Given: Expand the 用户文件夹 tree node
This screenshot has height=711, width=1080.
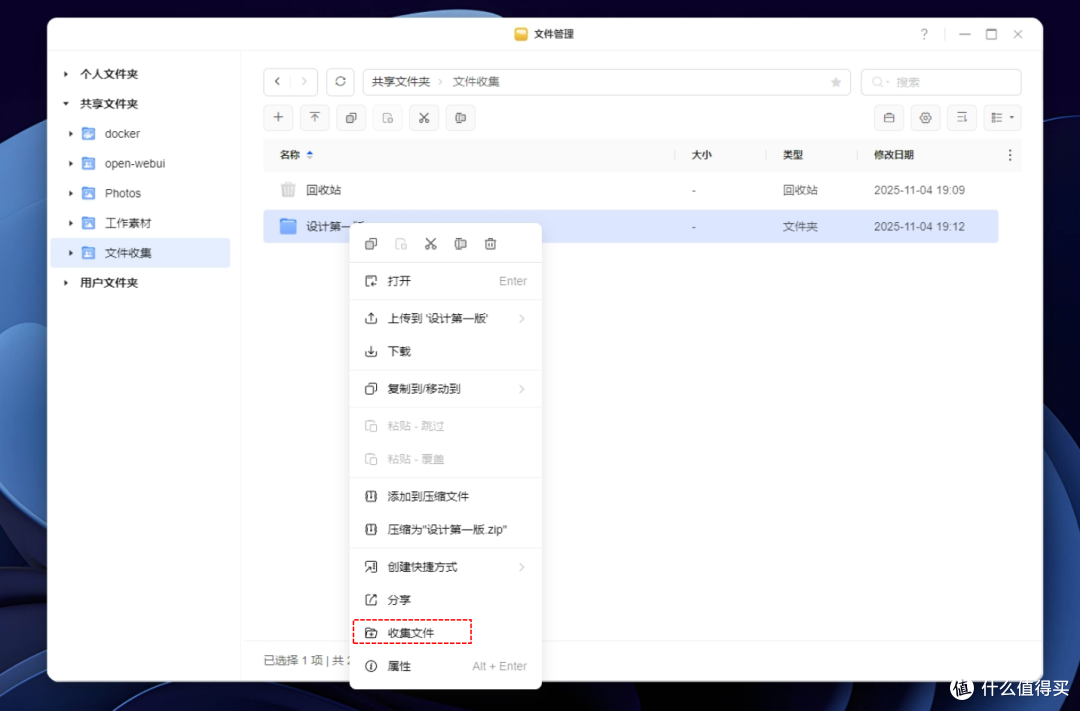Looking at the screenshot, I should 66,282.
